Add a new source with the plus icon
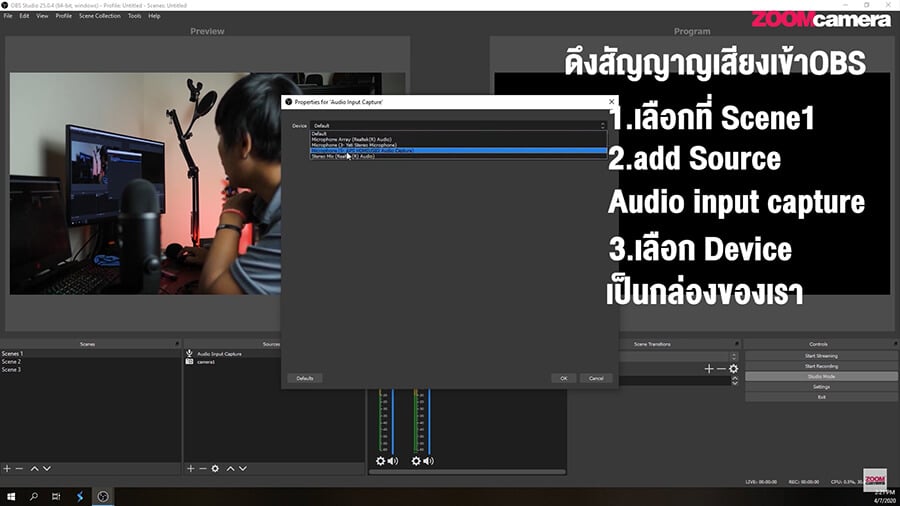The width and height of the screenshot is (900, 506). 191,469
